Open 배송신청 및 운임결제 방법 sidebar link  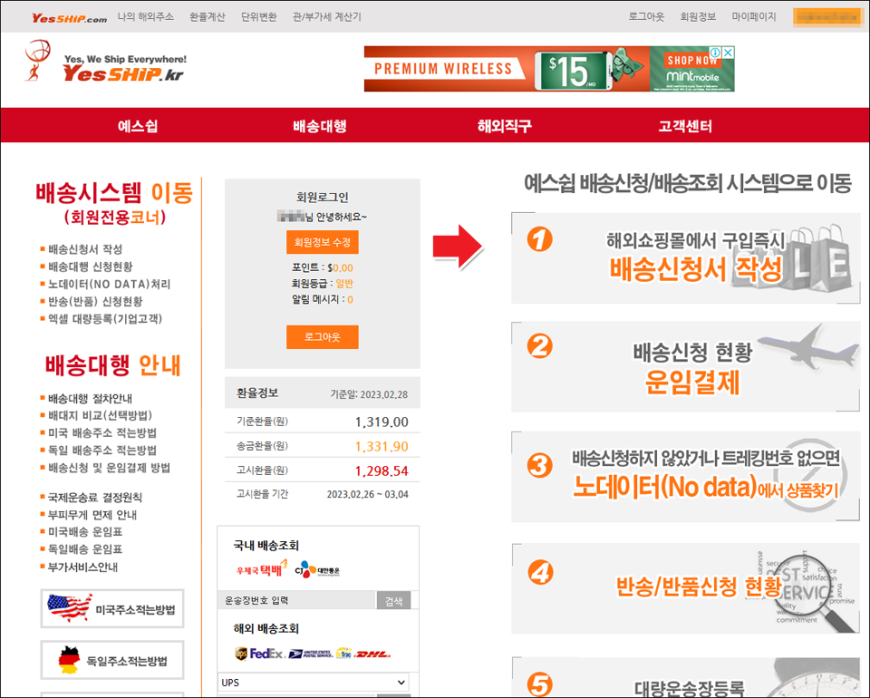tap(109, 468)
